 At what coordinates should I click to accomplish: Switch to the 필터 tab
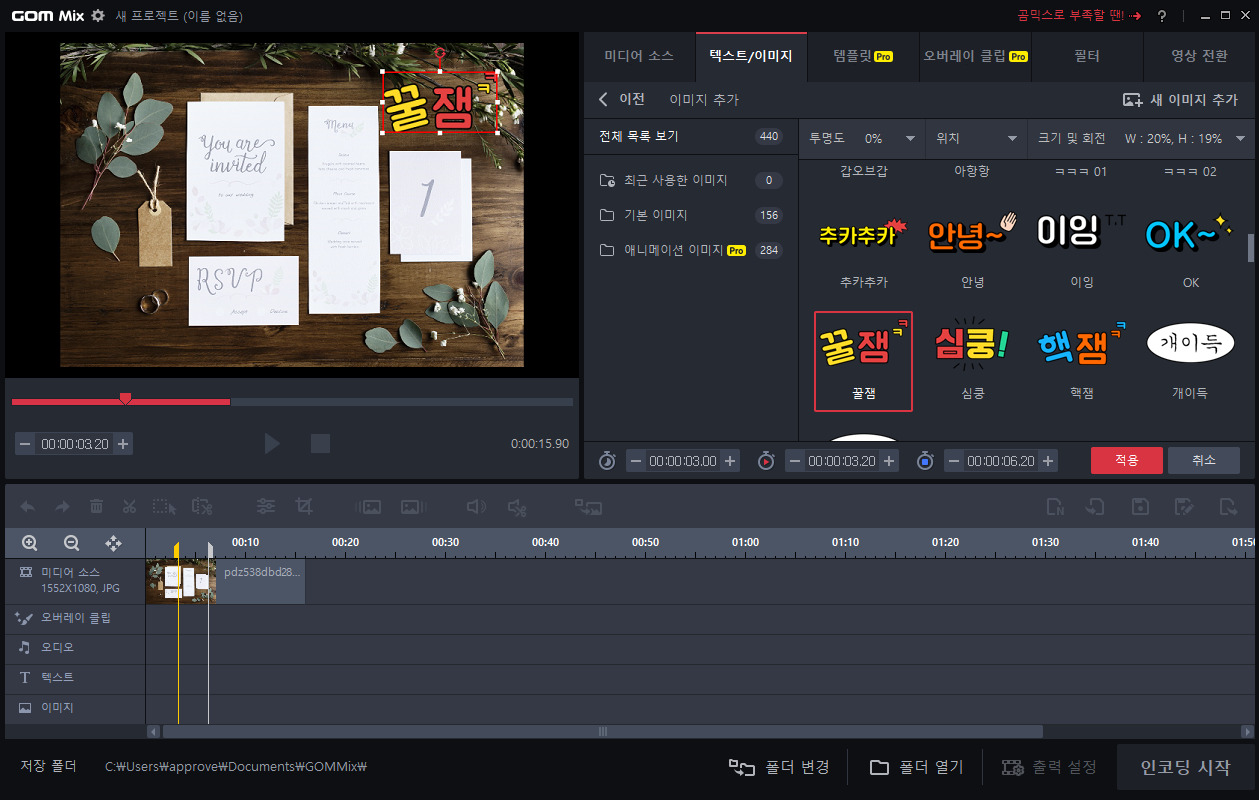pyautogui.click(x=1086, y=56)
